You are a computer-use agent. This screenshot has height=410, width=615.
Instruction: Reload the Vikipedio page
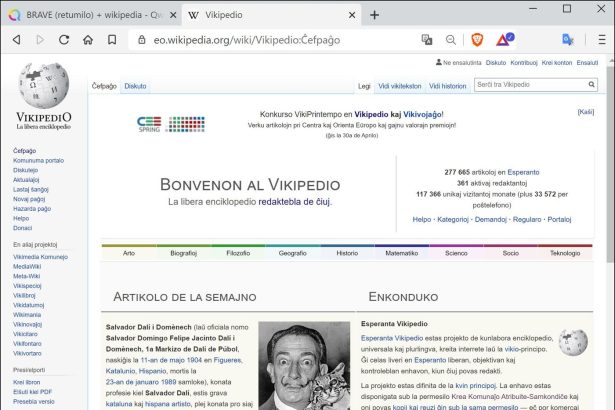point(64,40)
